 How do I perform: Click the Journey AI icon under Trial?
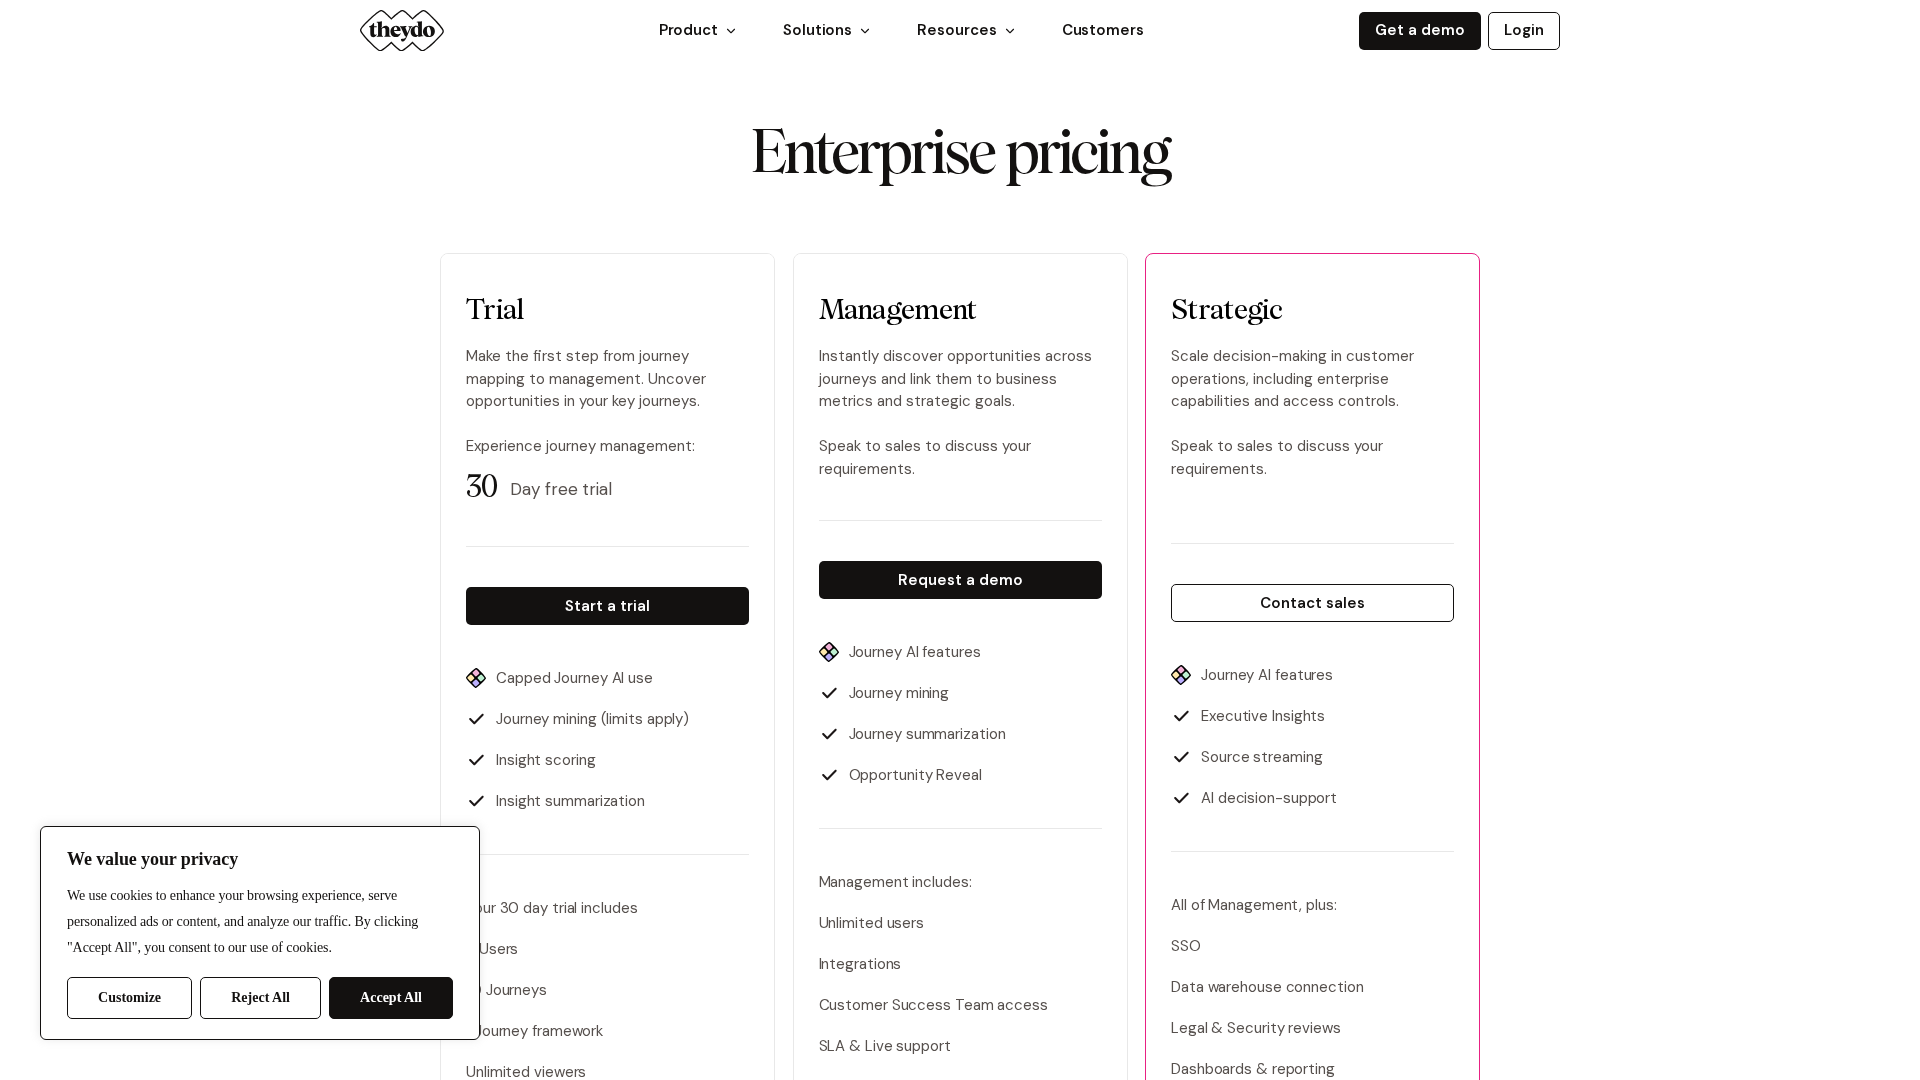click(476, 678)
